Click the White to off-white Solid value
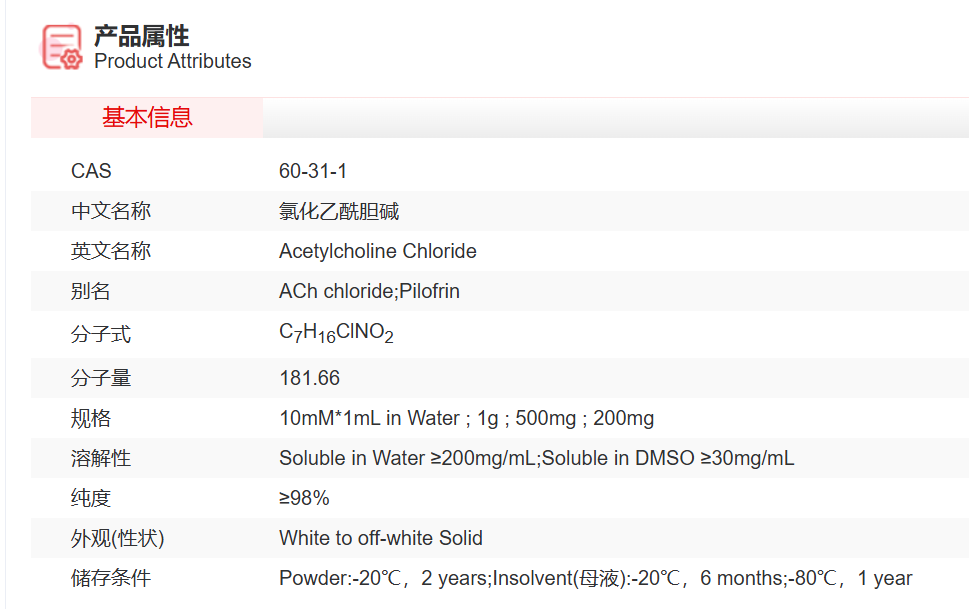 click(x=380, y=538)
